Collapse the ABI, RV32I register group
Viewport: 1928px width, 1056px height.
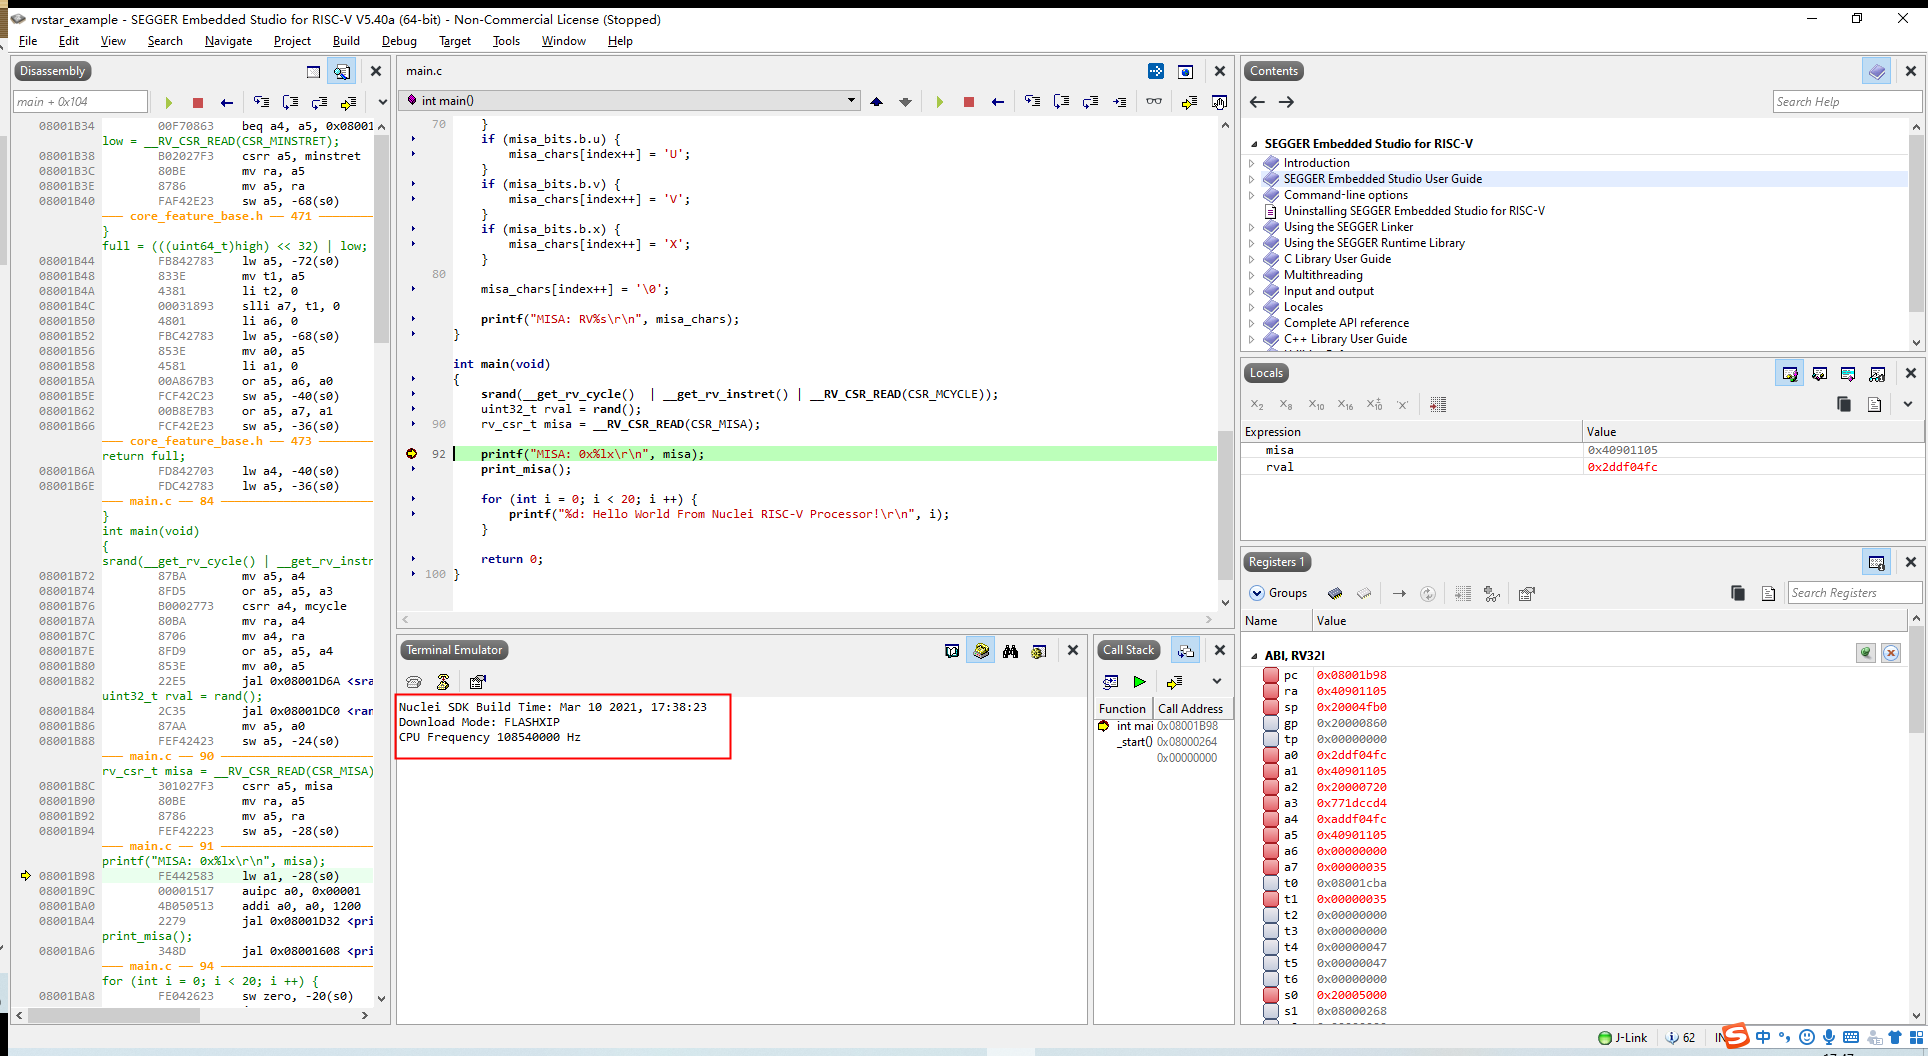[1255, 656]
